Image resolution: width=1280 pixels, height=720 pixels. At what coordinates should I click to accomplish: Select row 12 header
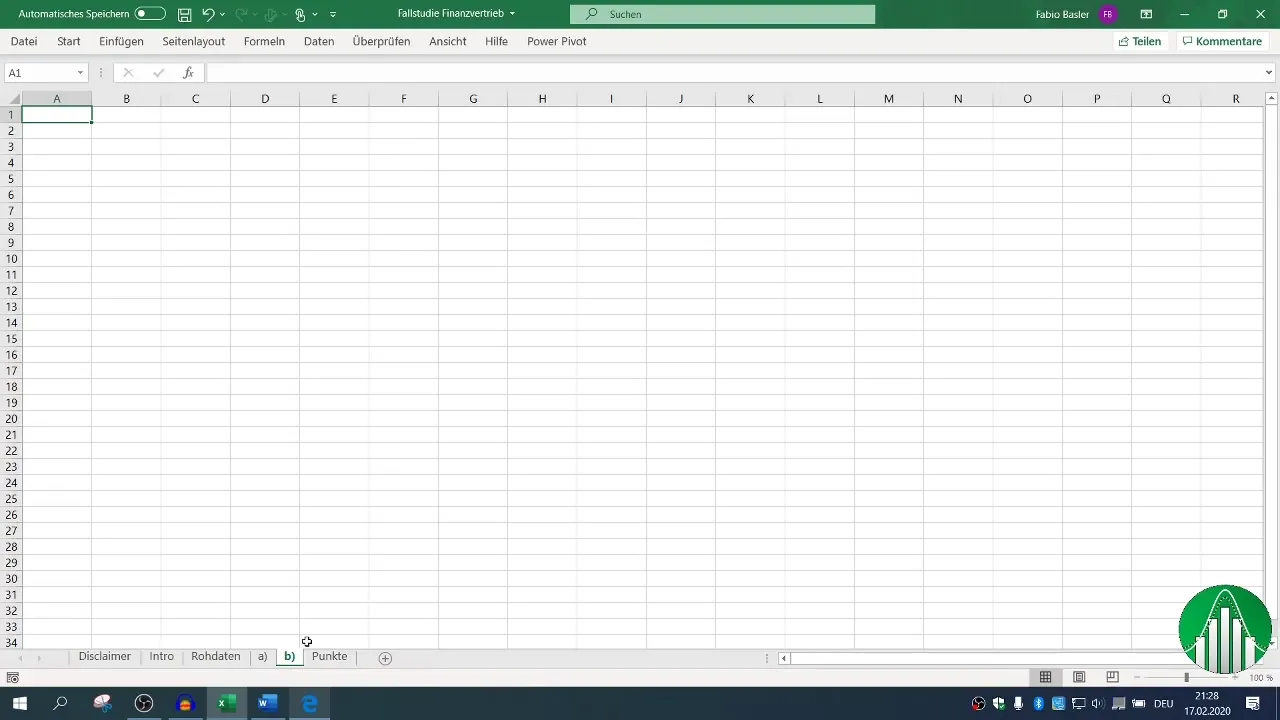coord(11,291)
